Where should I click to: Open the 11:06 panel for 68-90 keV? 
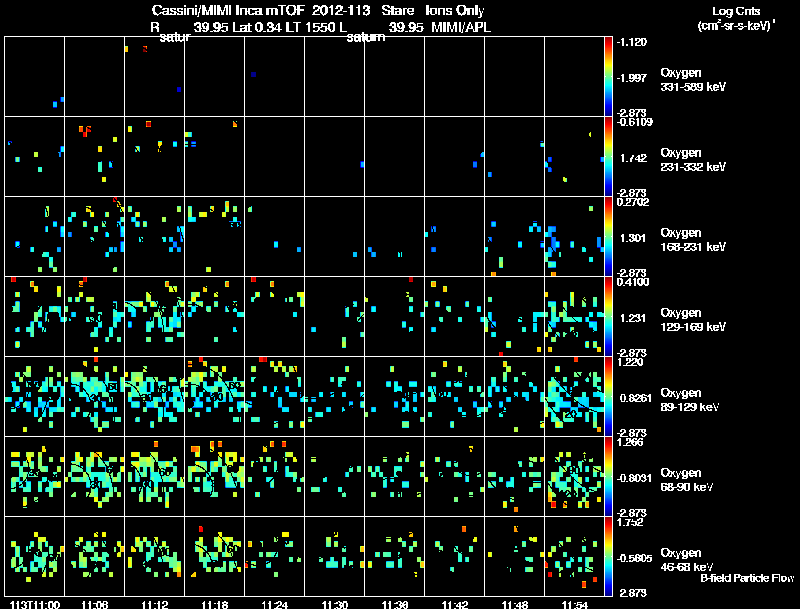94,476
